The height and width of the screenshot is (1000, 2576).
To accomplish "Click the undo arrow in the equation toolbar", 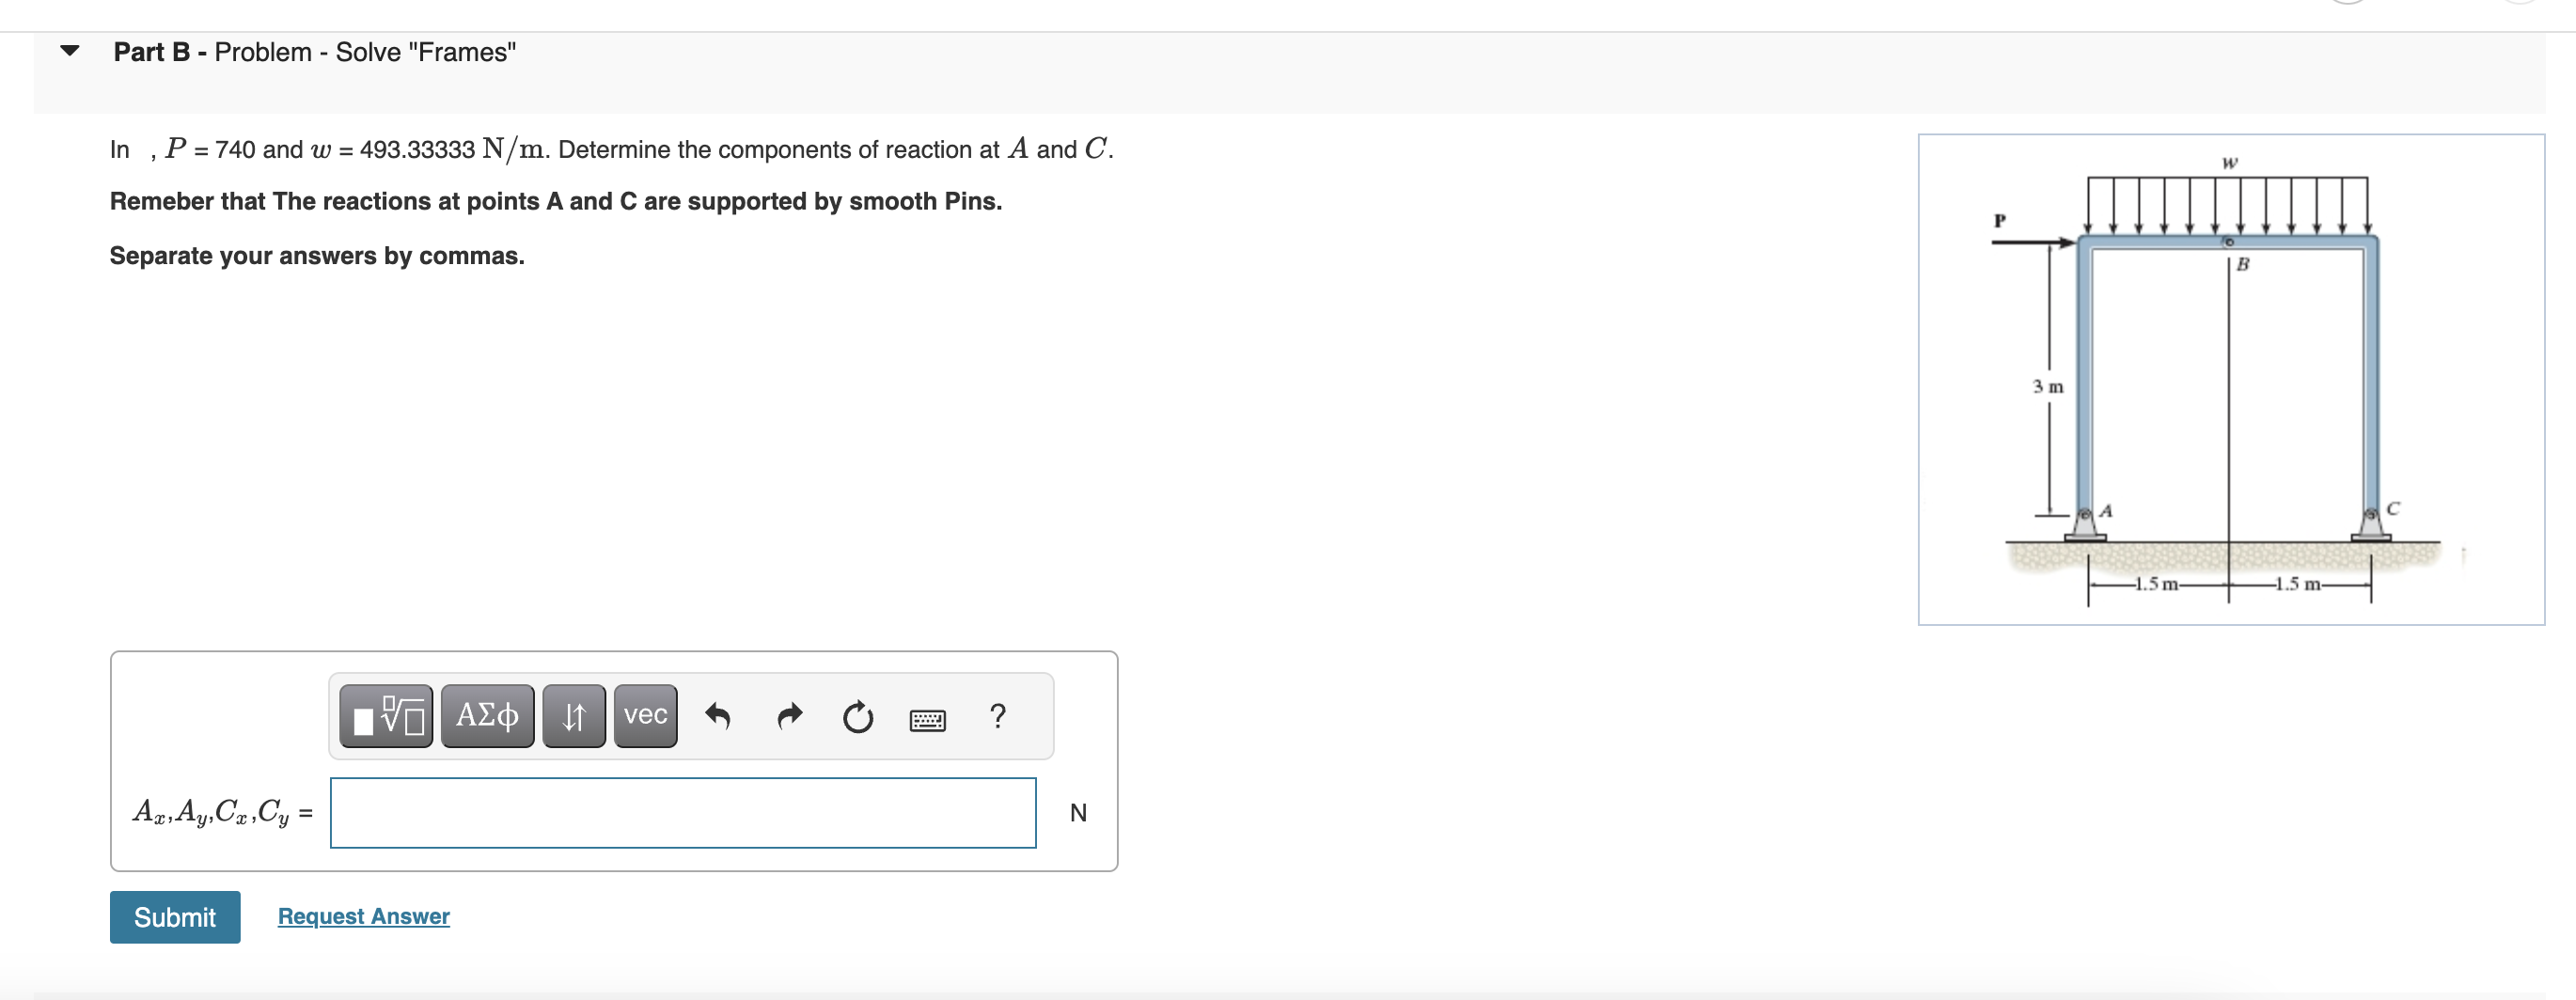I will [x=720, y=716].
